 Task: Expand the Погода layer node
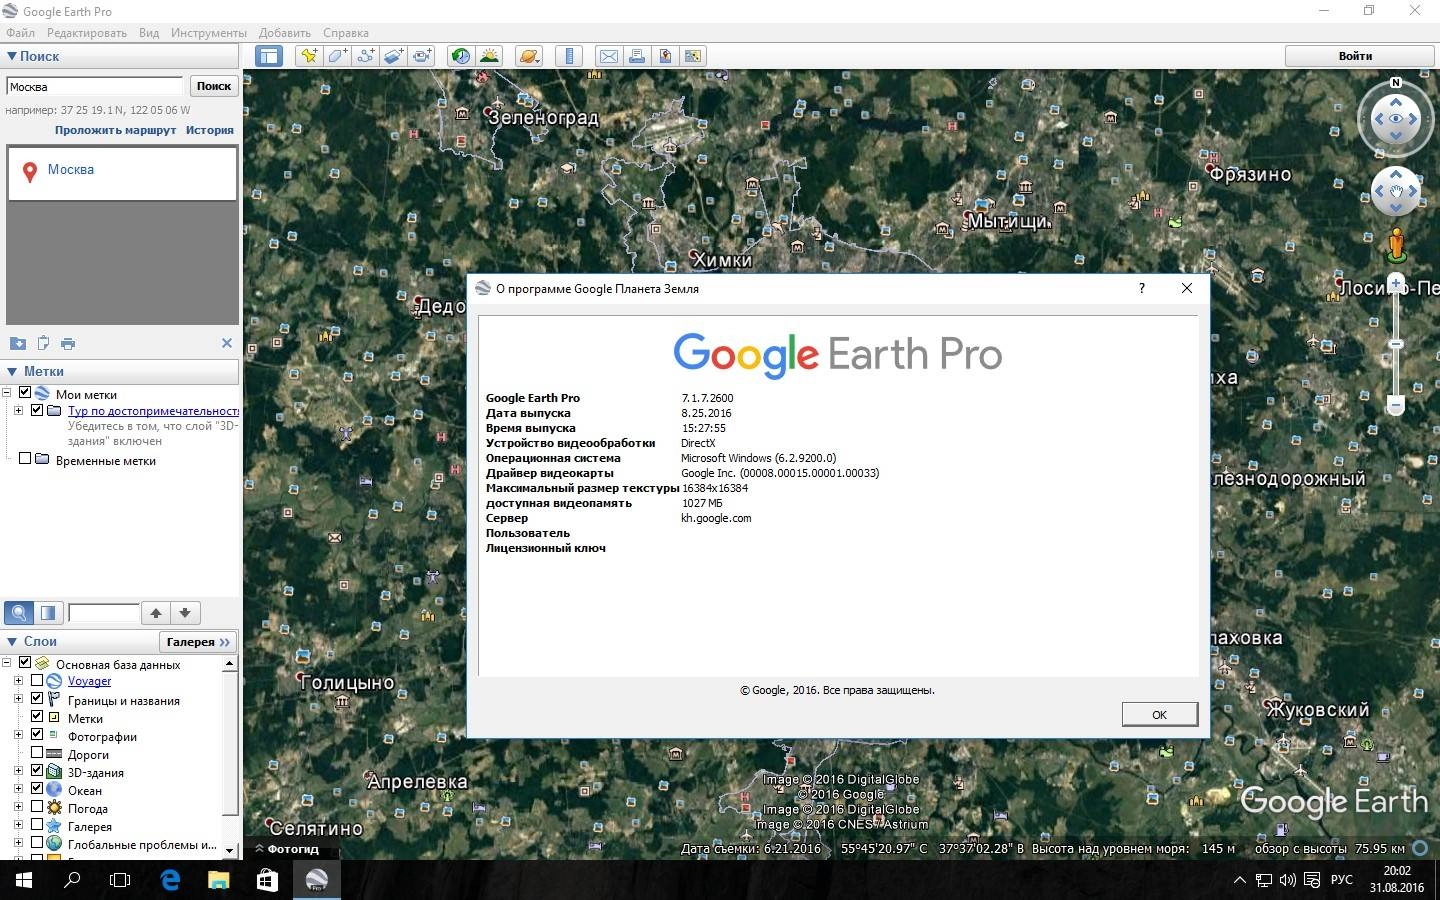pyautogui.click(x=18, y=807)
